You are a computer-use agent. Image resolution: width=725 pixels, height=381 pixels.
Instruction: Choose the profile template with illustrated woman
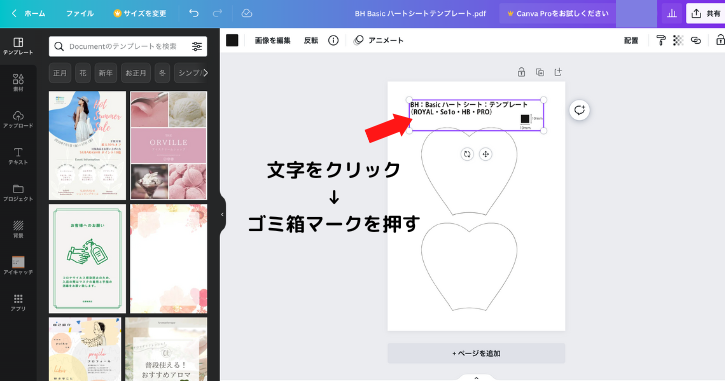(85, 349)
